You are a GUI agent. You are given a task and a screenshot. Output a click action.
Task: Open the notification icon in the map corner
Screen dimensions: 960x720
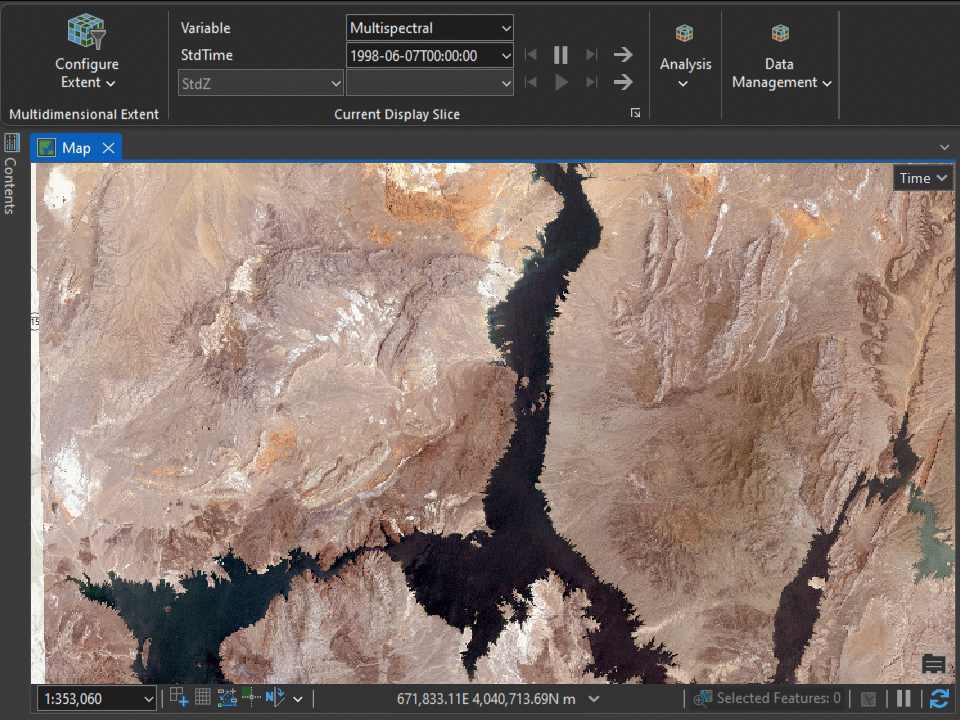tap(934, 663)
